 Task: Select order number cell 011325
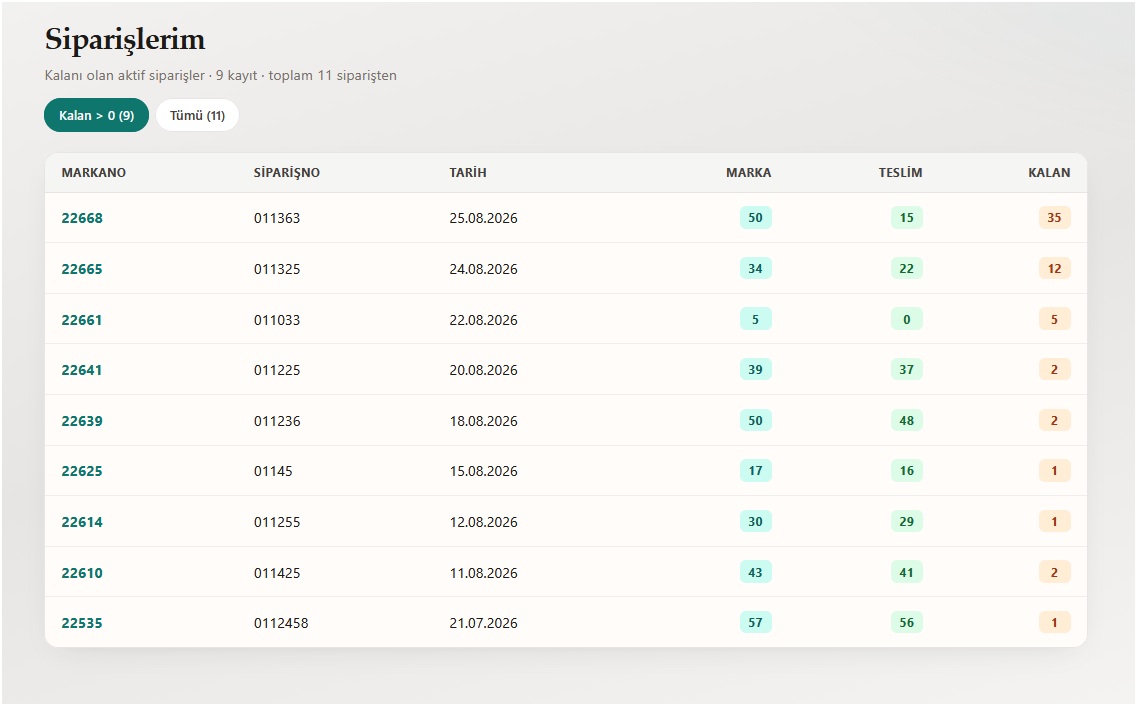(x=277, y=269)
